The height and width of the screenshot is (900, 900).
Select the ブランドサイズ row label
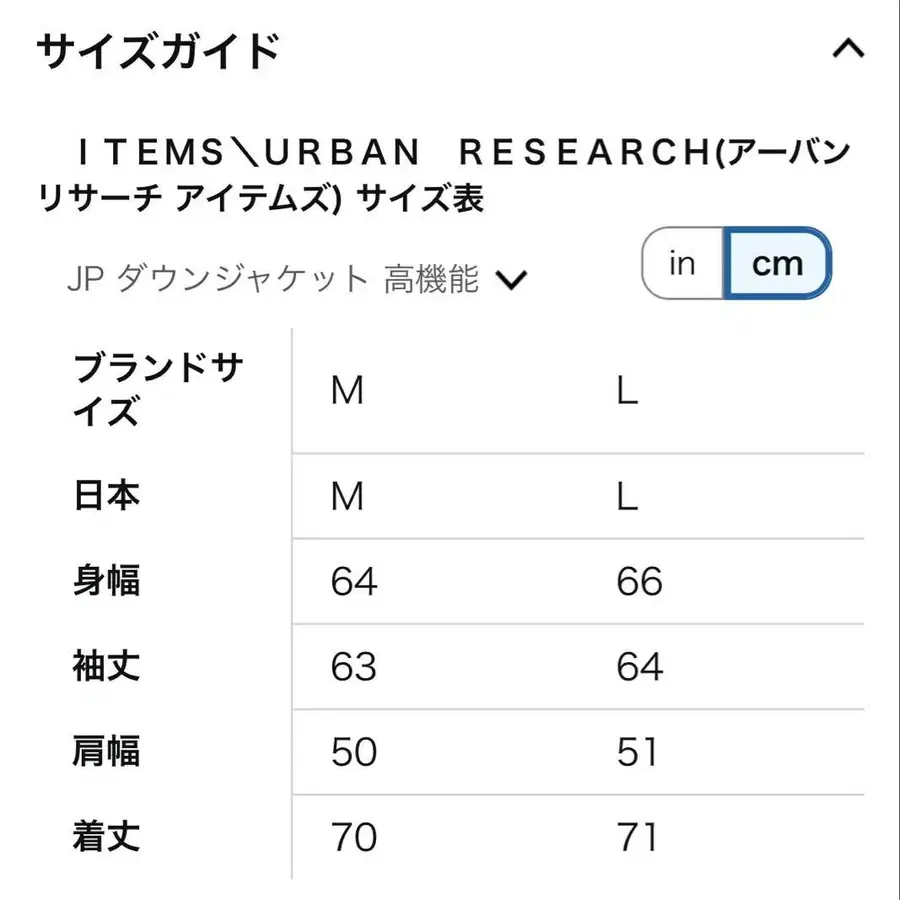[x=155, y=390]
